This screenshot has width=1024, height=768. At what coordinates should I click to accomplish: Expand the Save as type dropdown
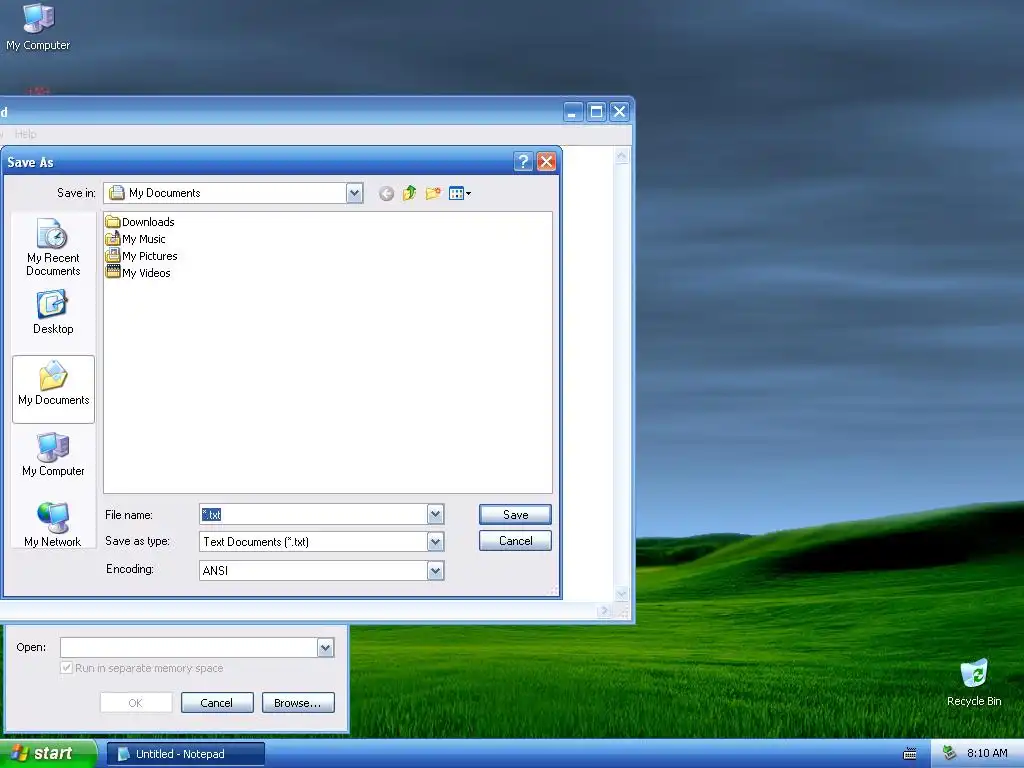(436, 541)
